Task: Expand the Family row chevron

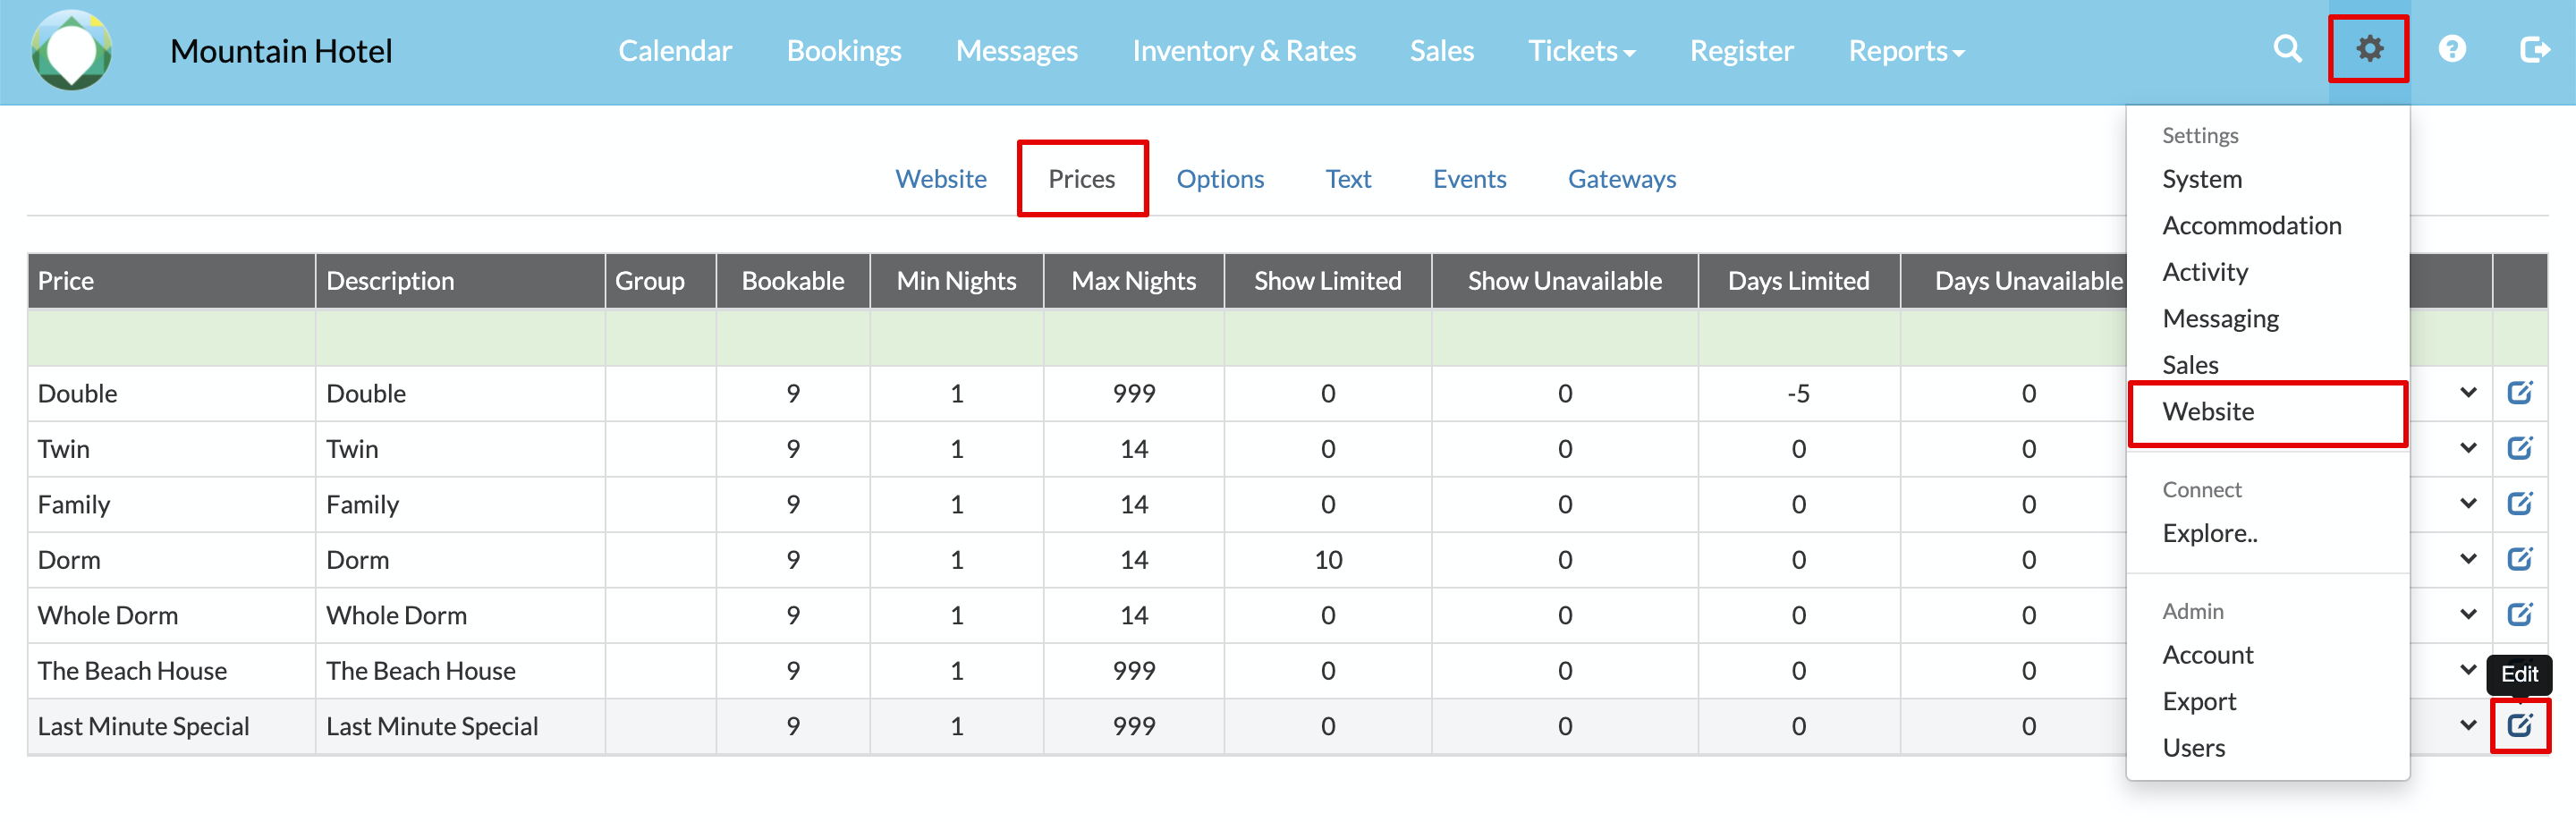Action: pyautogui.click(x=2468, y=504)
